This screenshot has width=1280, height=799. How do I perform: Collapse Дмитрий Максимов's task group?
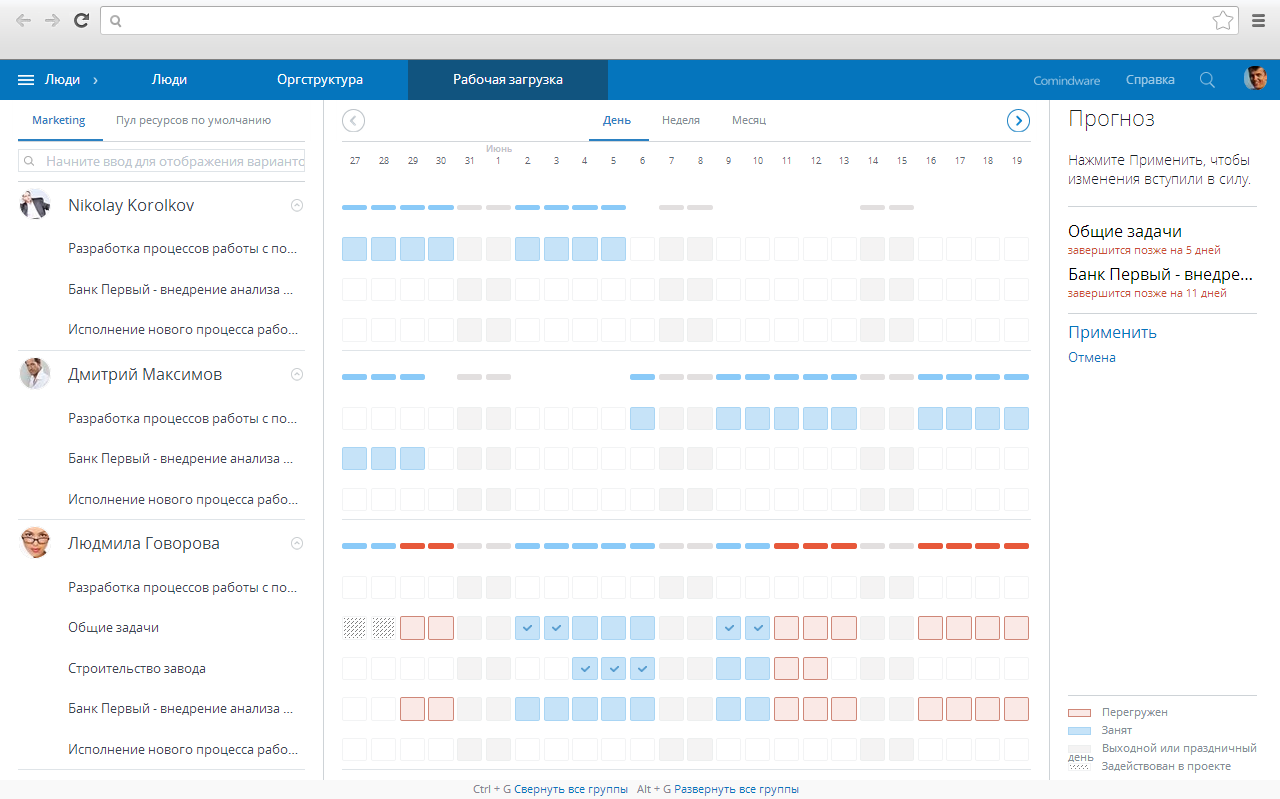click(296, 374)
